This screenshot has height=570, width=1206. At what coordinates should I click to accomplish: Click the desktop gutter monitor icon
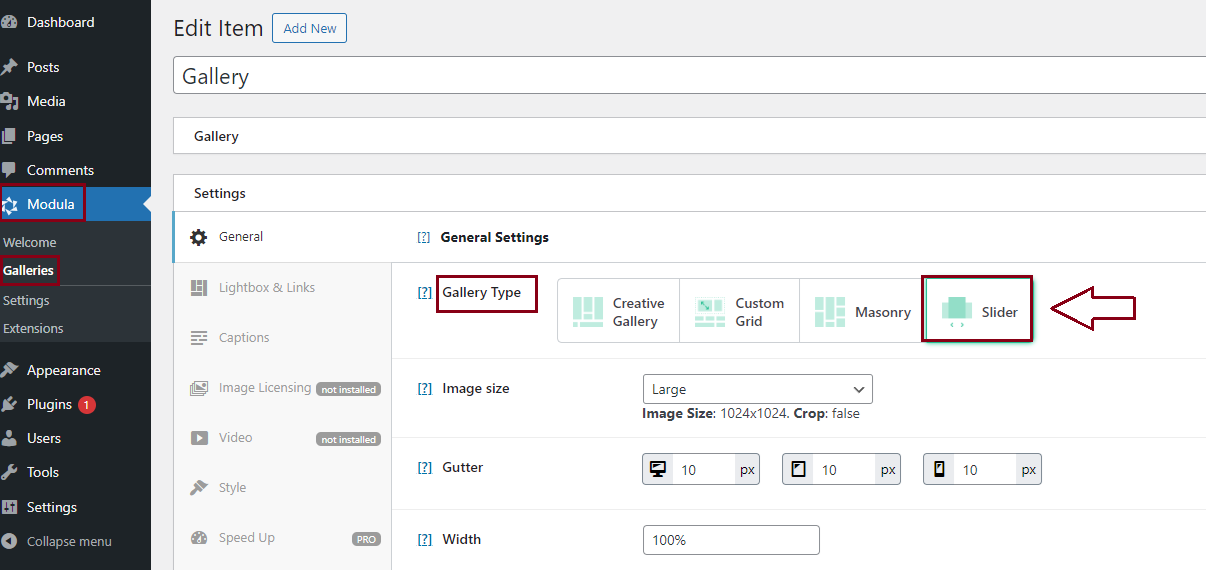[x=658, y=469]
